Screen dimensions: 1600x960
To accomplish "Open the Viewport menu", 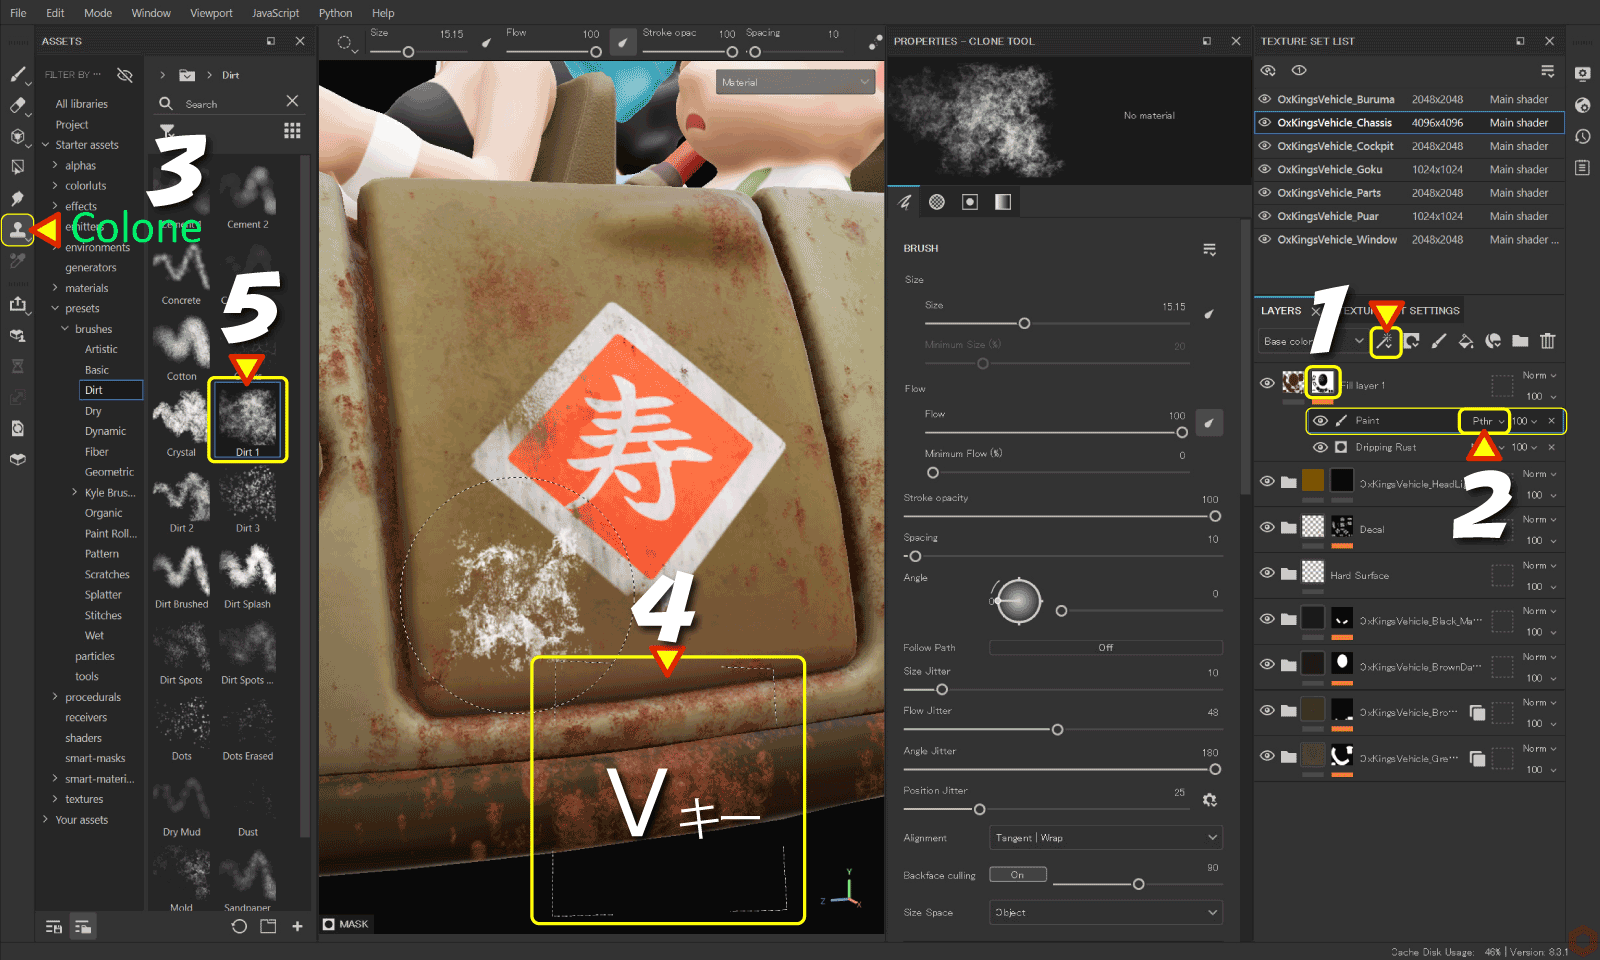I will [211, 13].
